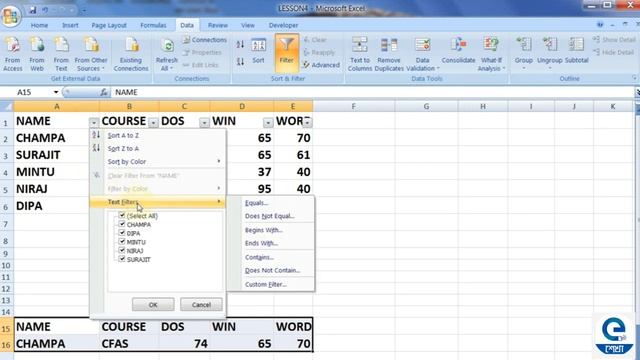Uncheck CHAMPA in filter list
Screen dimensions: 640x360
coord(122,224)
